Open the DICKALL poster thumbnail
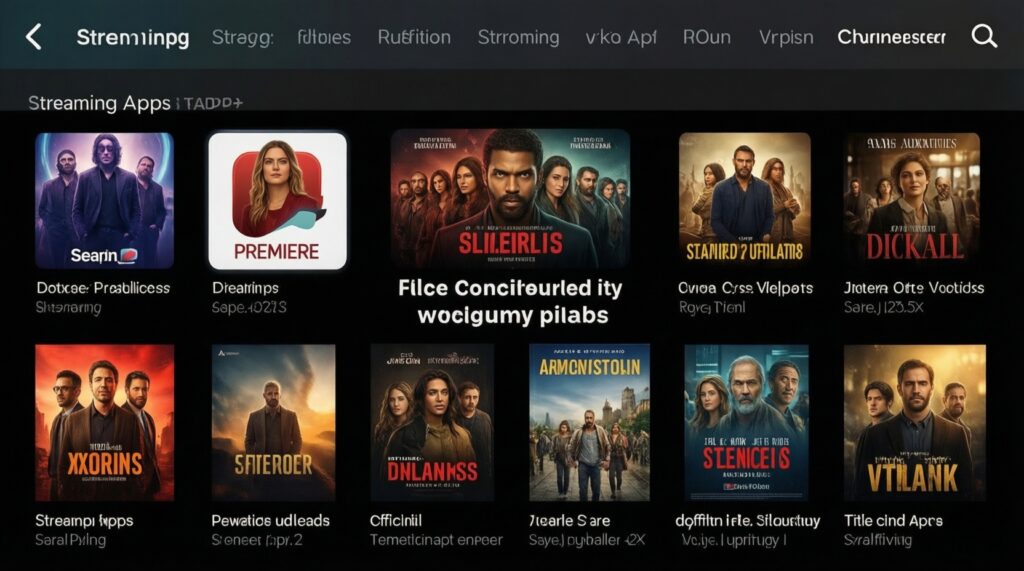The width and height of the screenshot is (1024, 571). click(912, 201)
